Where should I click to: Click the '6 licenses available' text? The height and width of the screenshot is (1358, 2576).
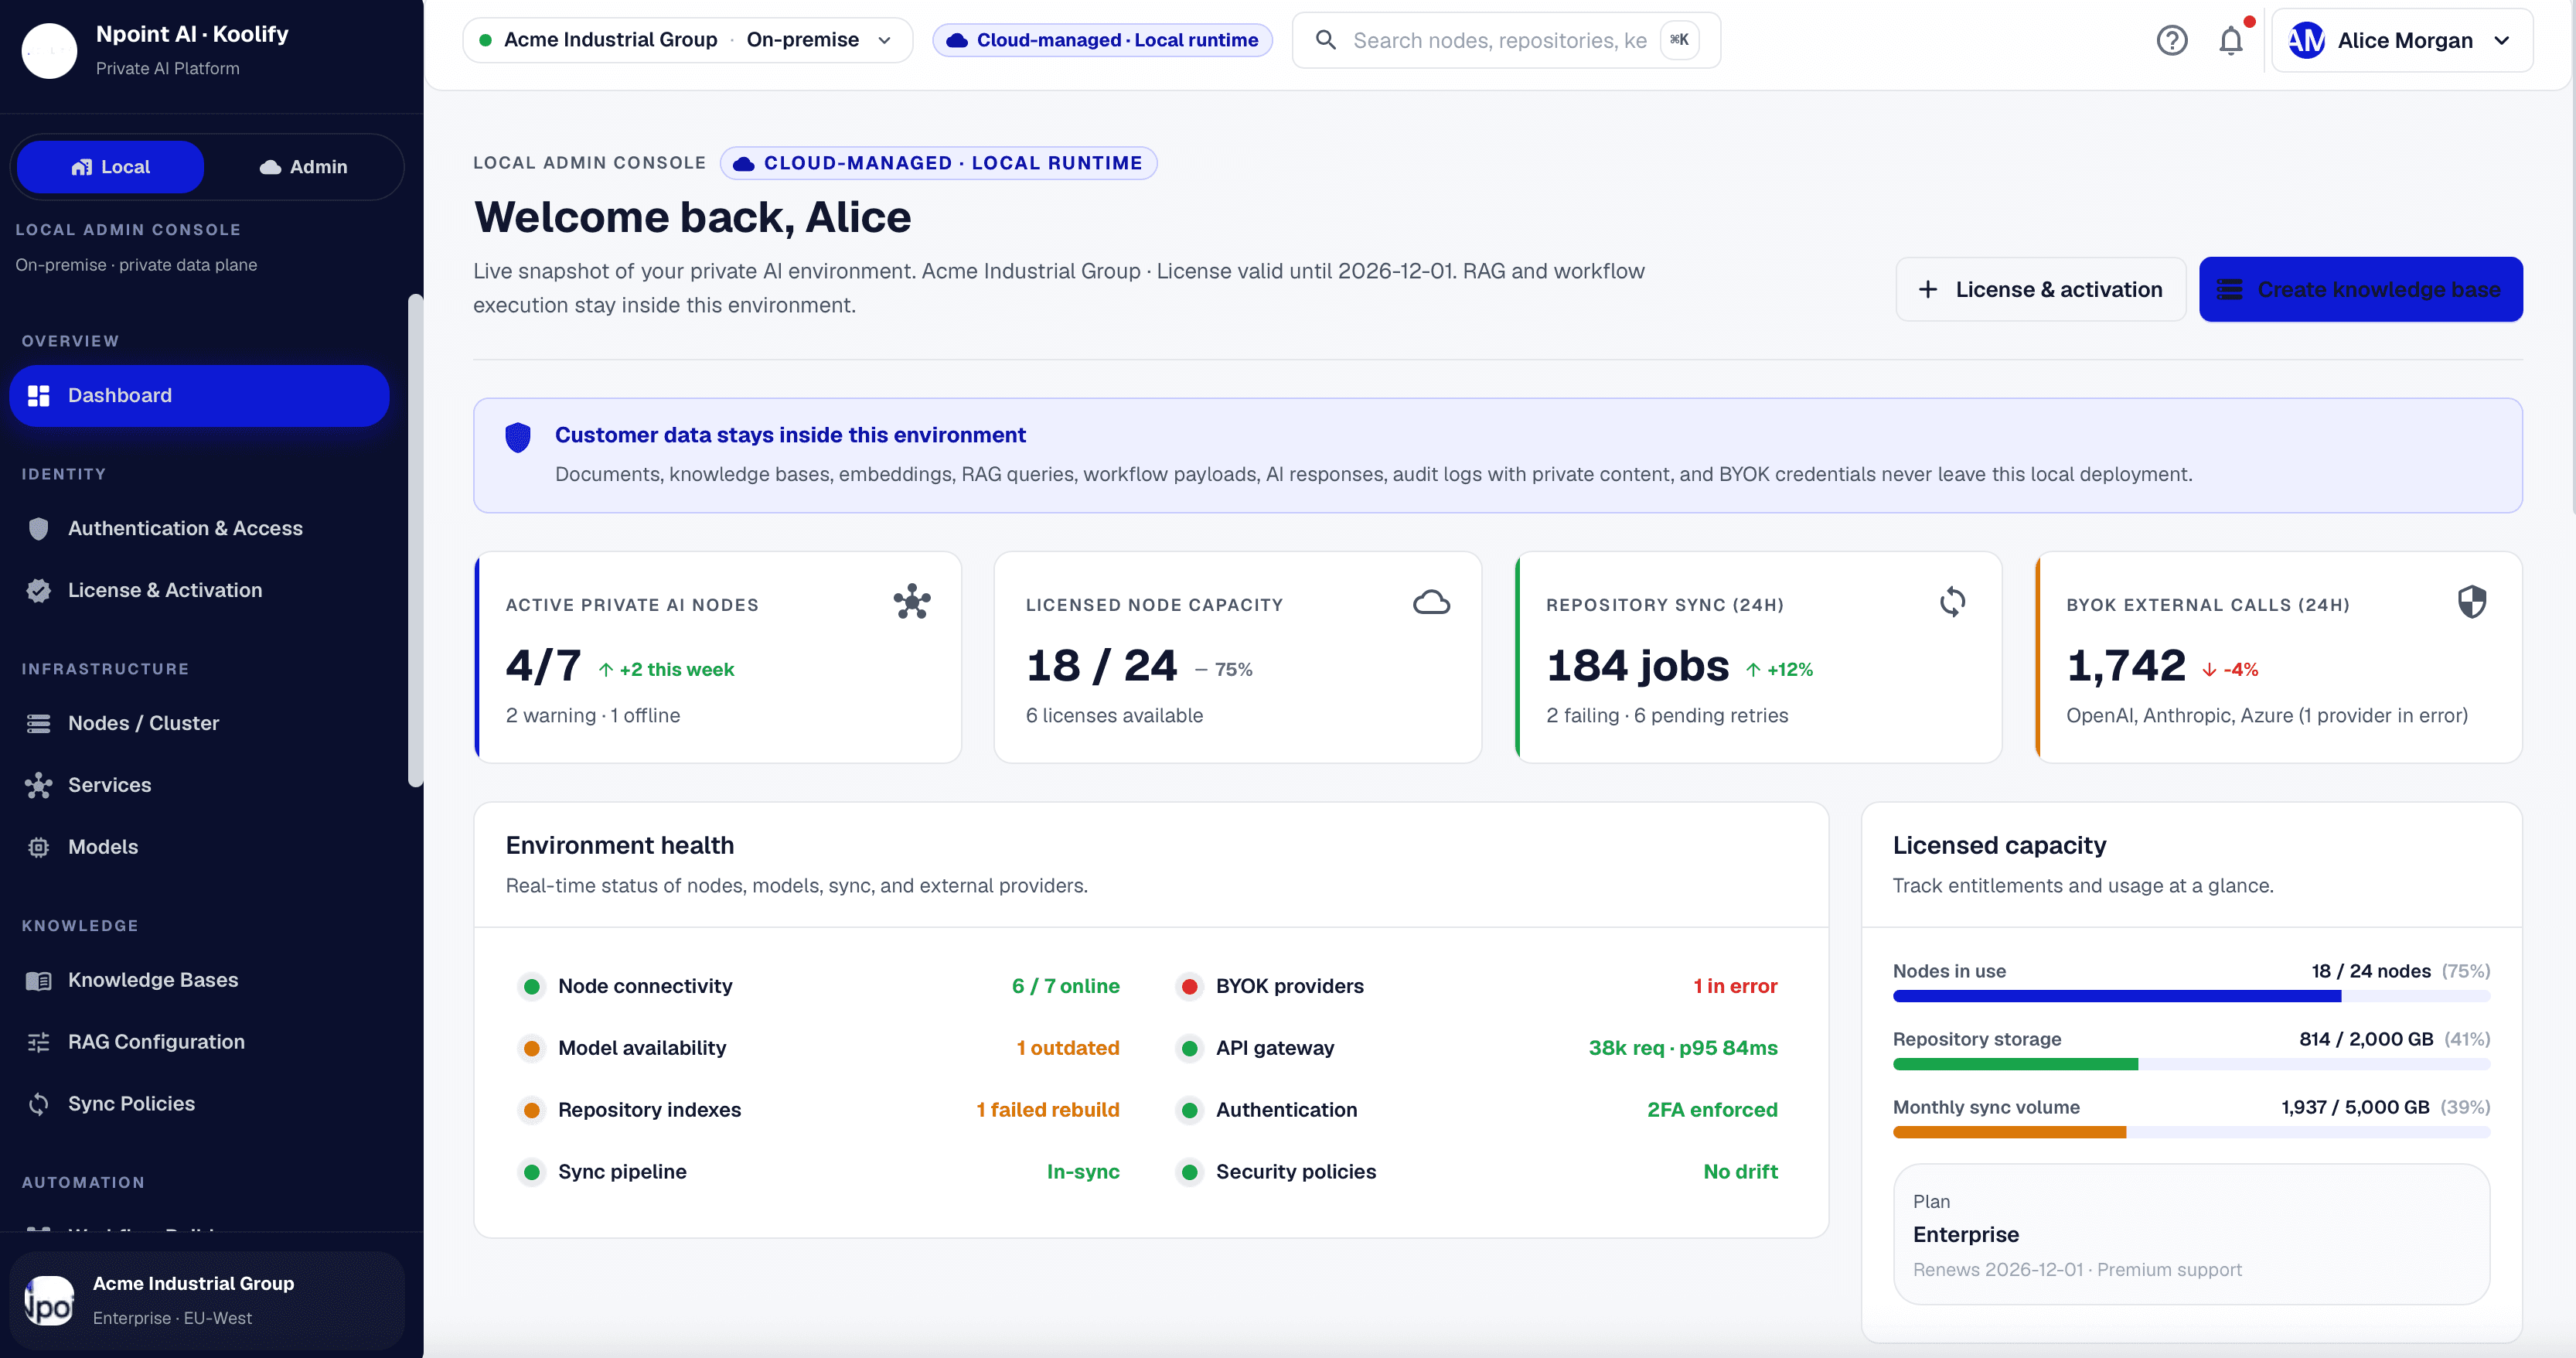(1114, 716)
